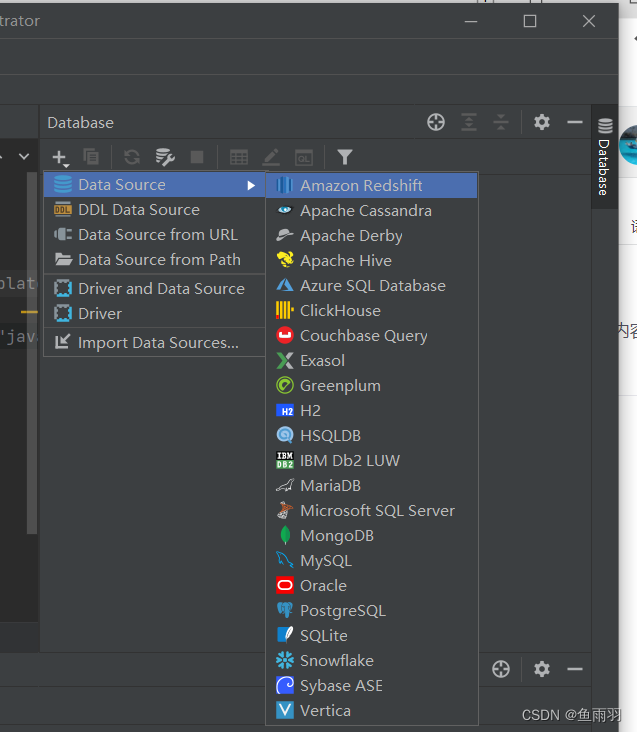Select Couchbase Query entry
Screen dimensions: 637x732
[372, 336]
